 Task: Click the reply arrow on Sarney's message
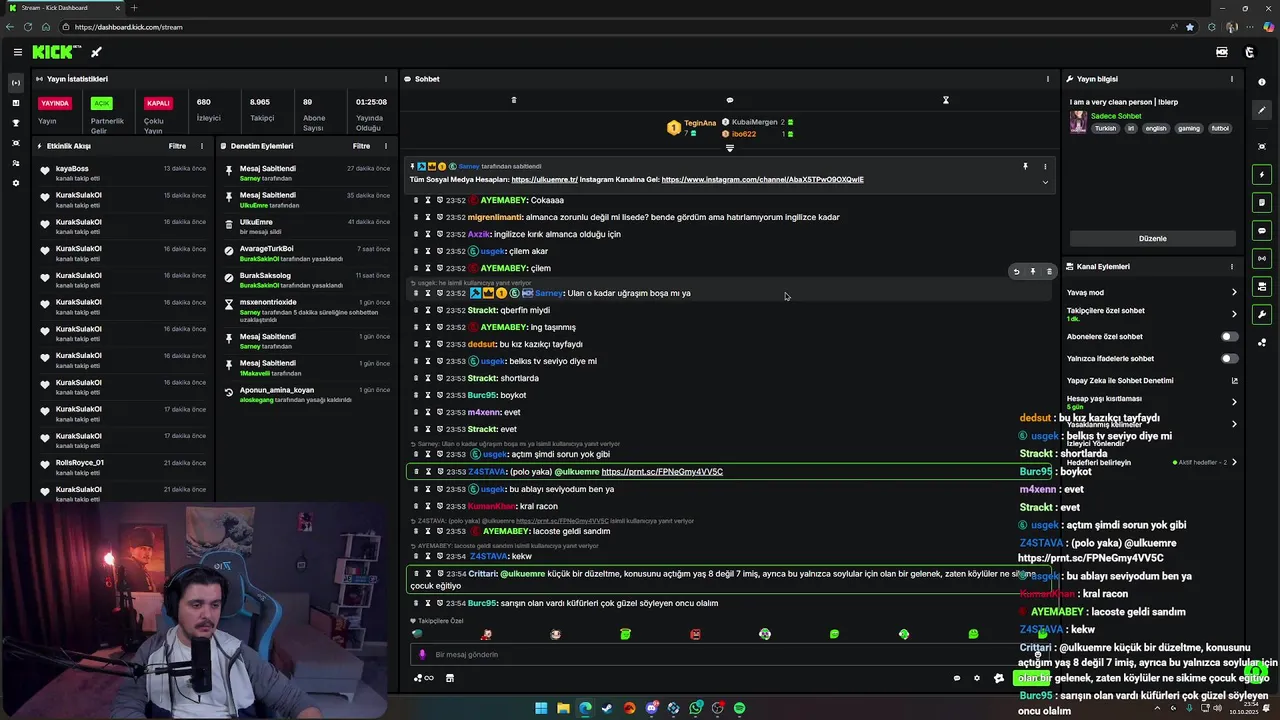tap(1017, 271)
